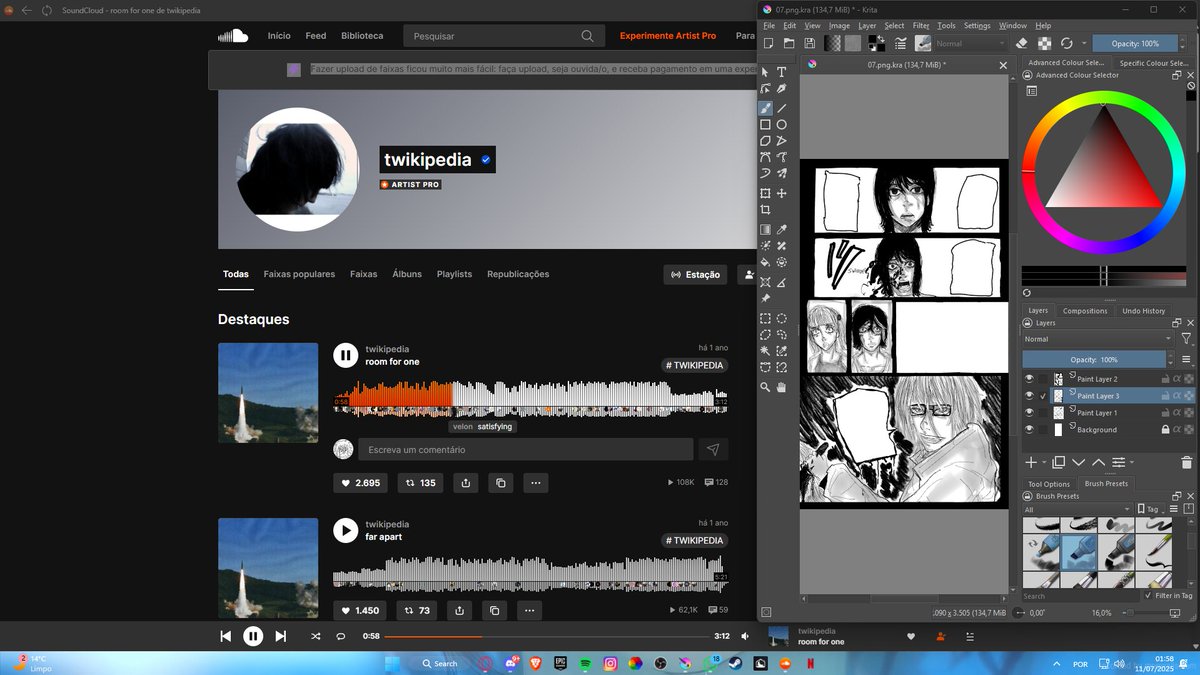Open more options on far apart track
This screenshot has height=675, width=1200.
[530, 610]
